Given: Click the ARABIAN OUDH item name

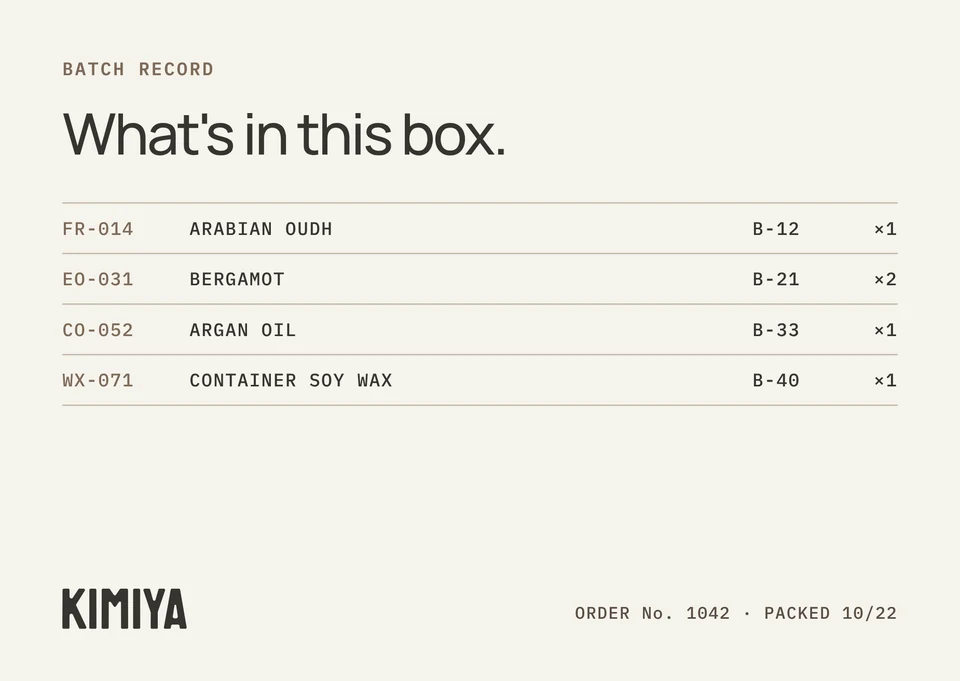Looking at the screenshot, I should [261, 229].
